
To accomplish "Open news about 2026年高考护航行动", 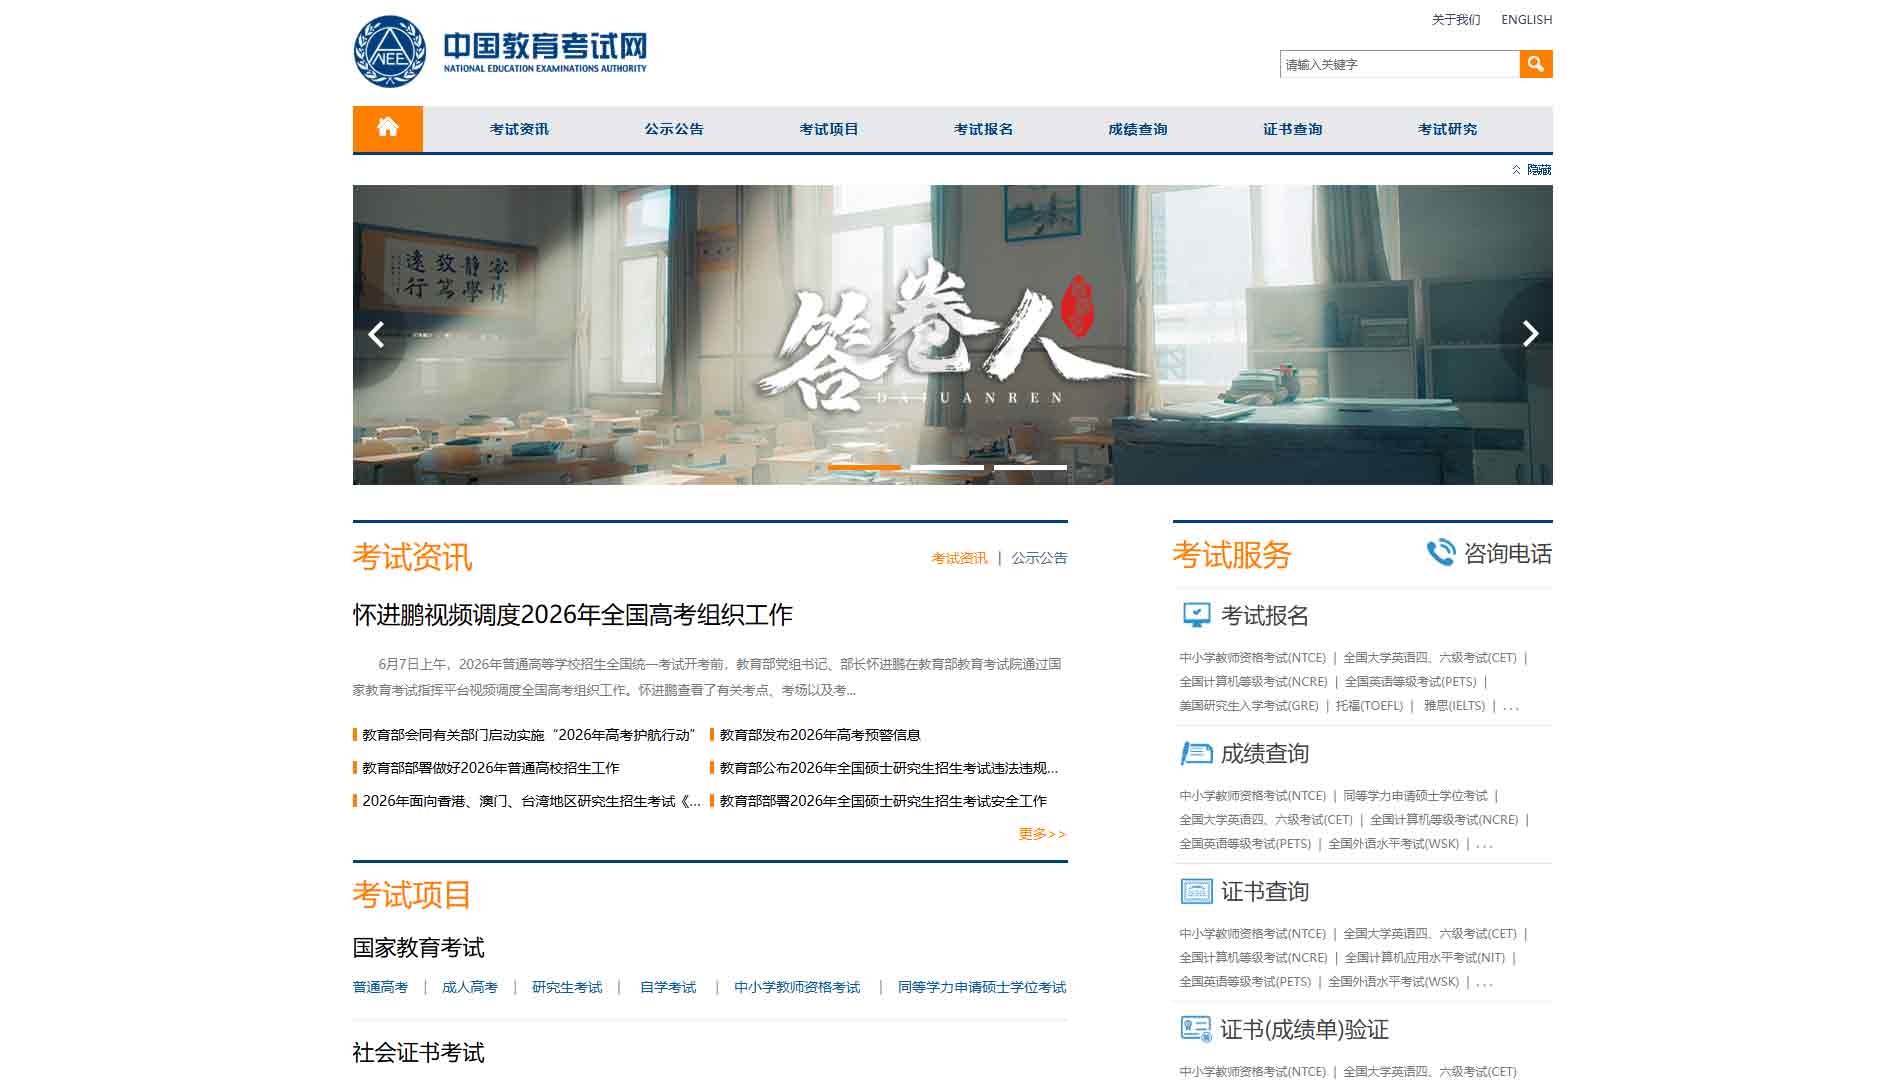I will (x=528, y=735).
